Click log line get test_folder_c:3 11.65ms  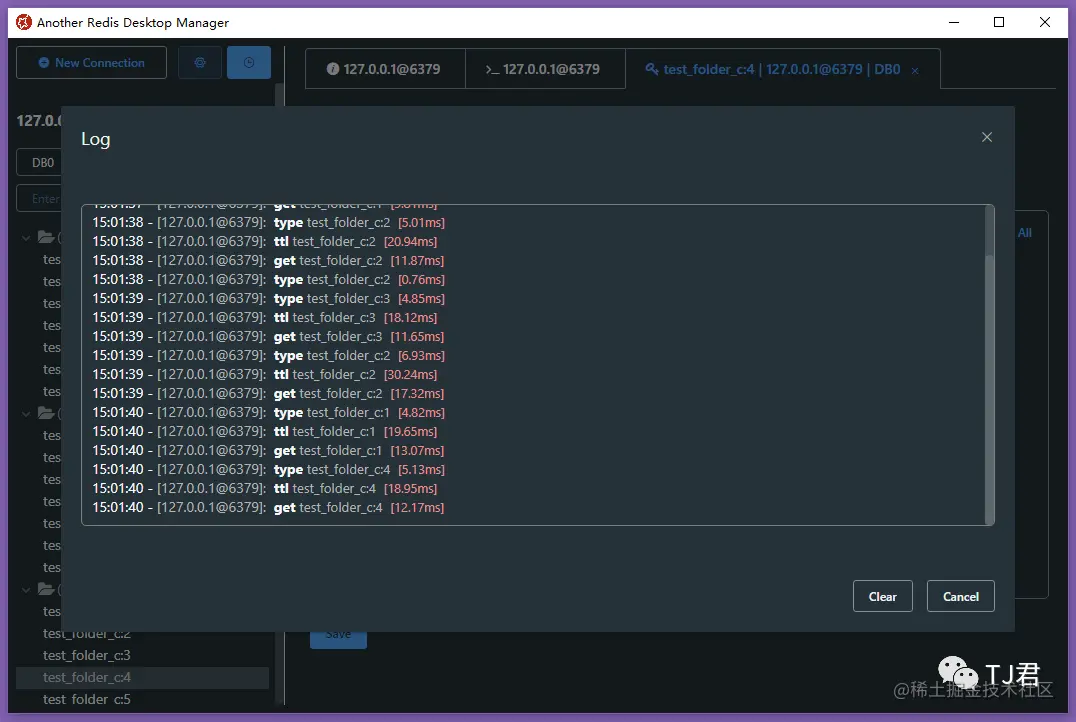[268, 337]
